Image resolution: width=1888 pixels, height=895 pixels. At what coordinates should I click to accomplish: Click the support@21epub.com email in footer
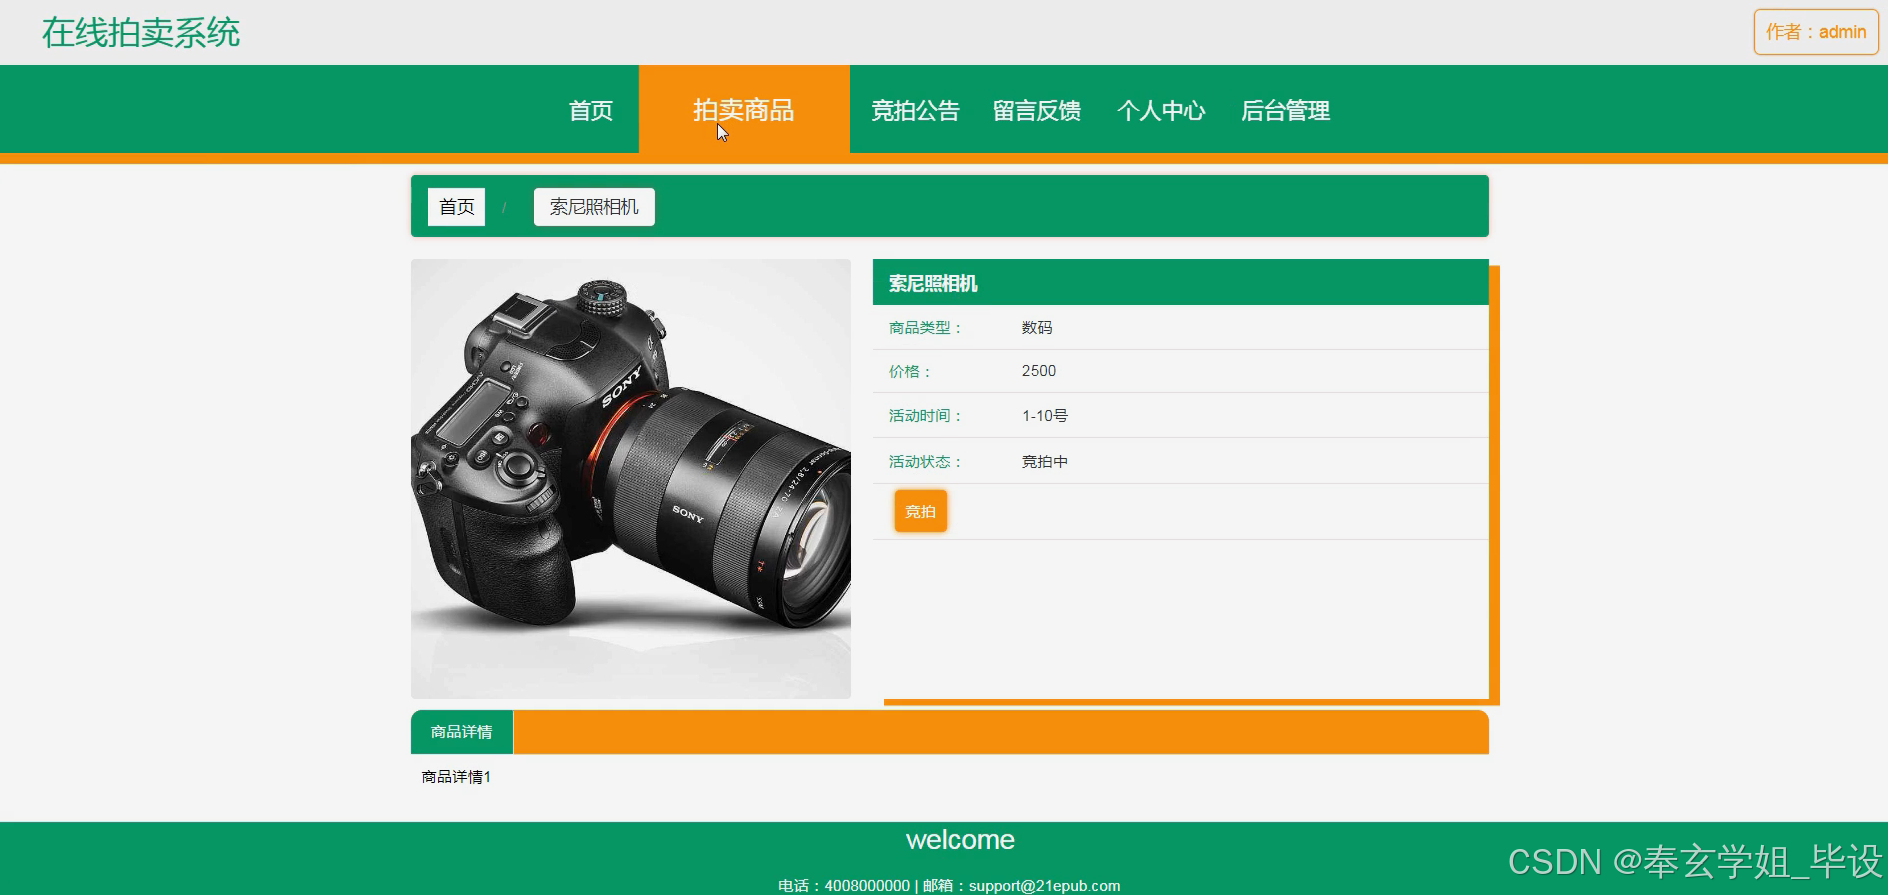1044,886
